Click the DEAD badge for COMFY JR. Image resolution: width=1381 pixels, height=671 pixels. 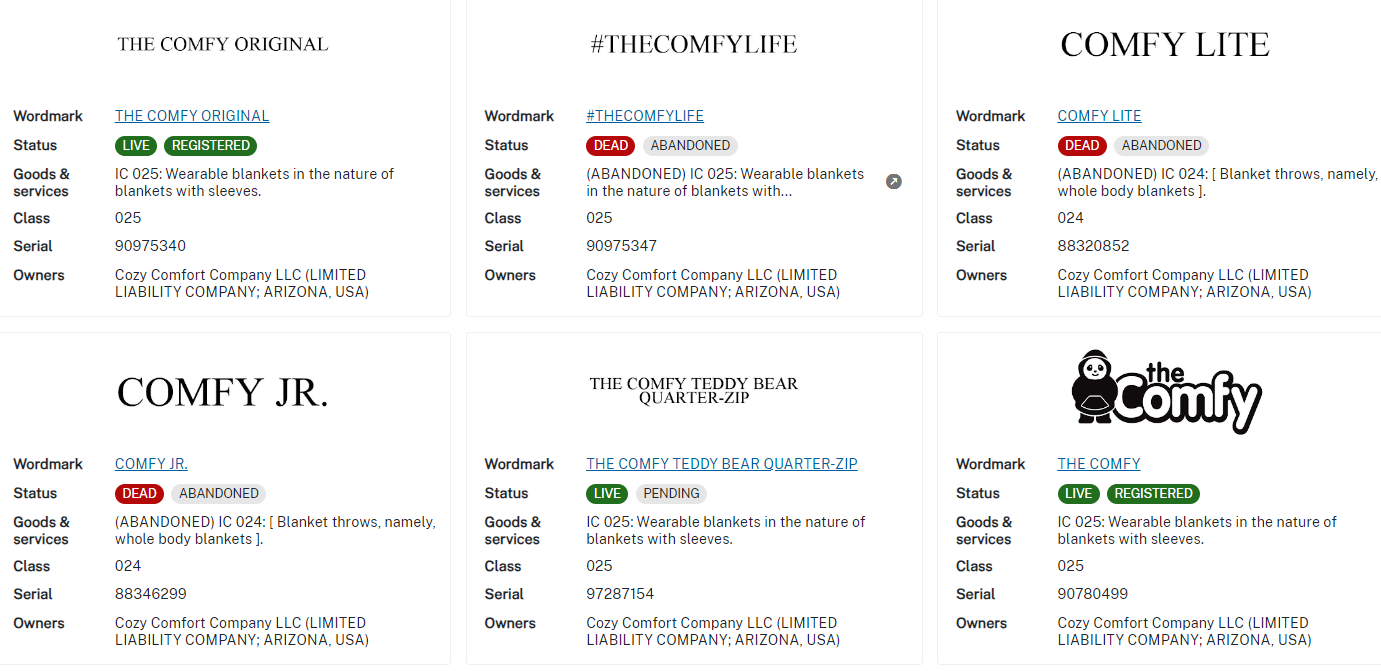click(x=139, y=494)
